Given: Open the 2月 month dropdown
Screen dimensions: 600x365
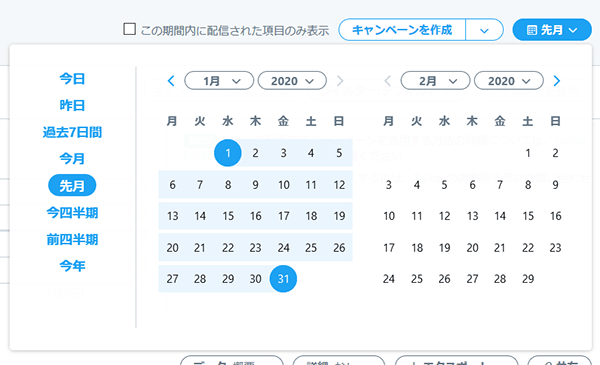Looking at the screenshot, I should pos(435,81).
